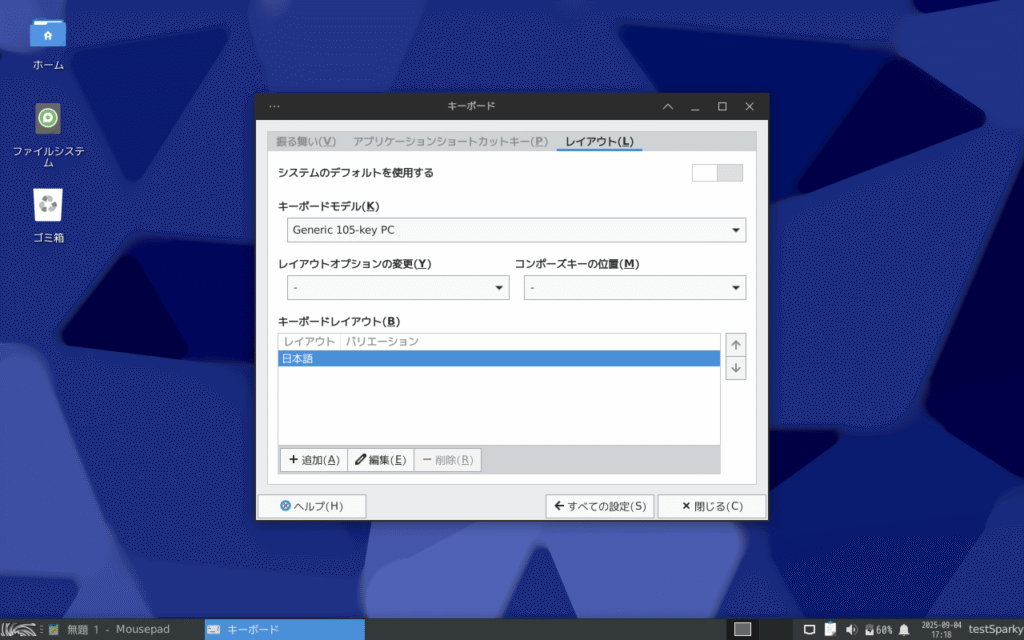Click the 追加 button to add layout

313,460
